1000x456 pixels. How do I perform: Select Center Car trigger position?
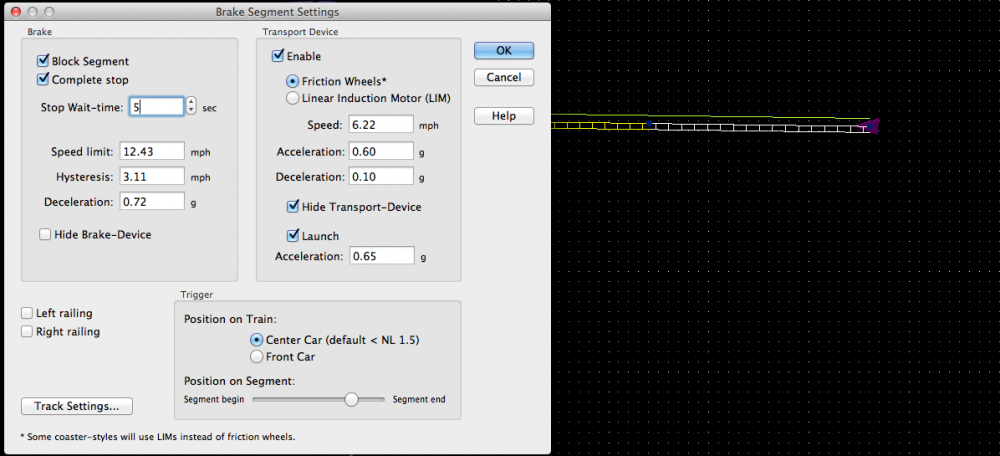(257, 340)
